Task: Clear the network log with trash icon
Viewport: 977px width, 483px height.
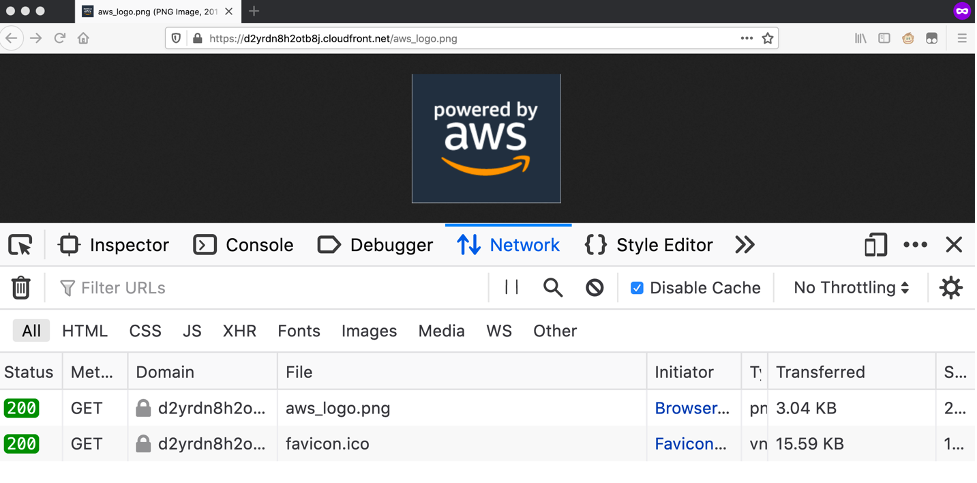Action: 20,288
